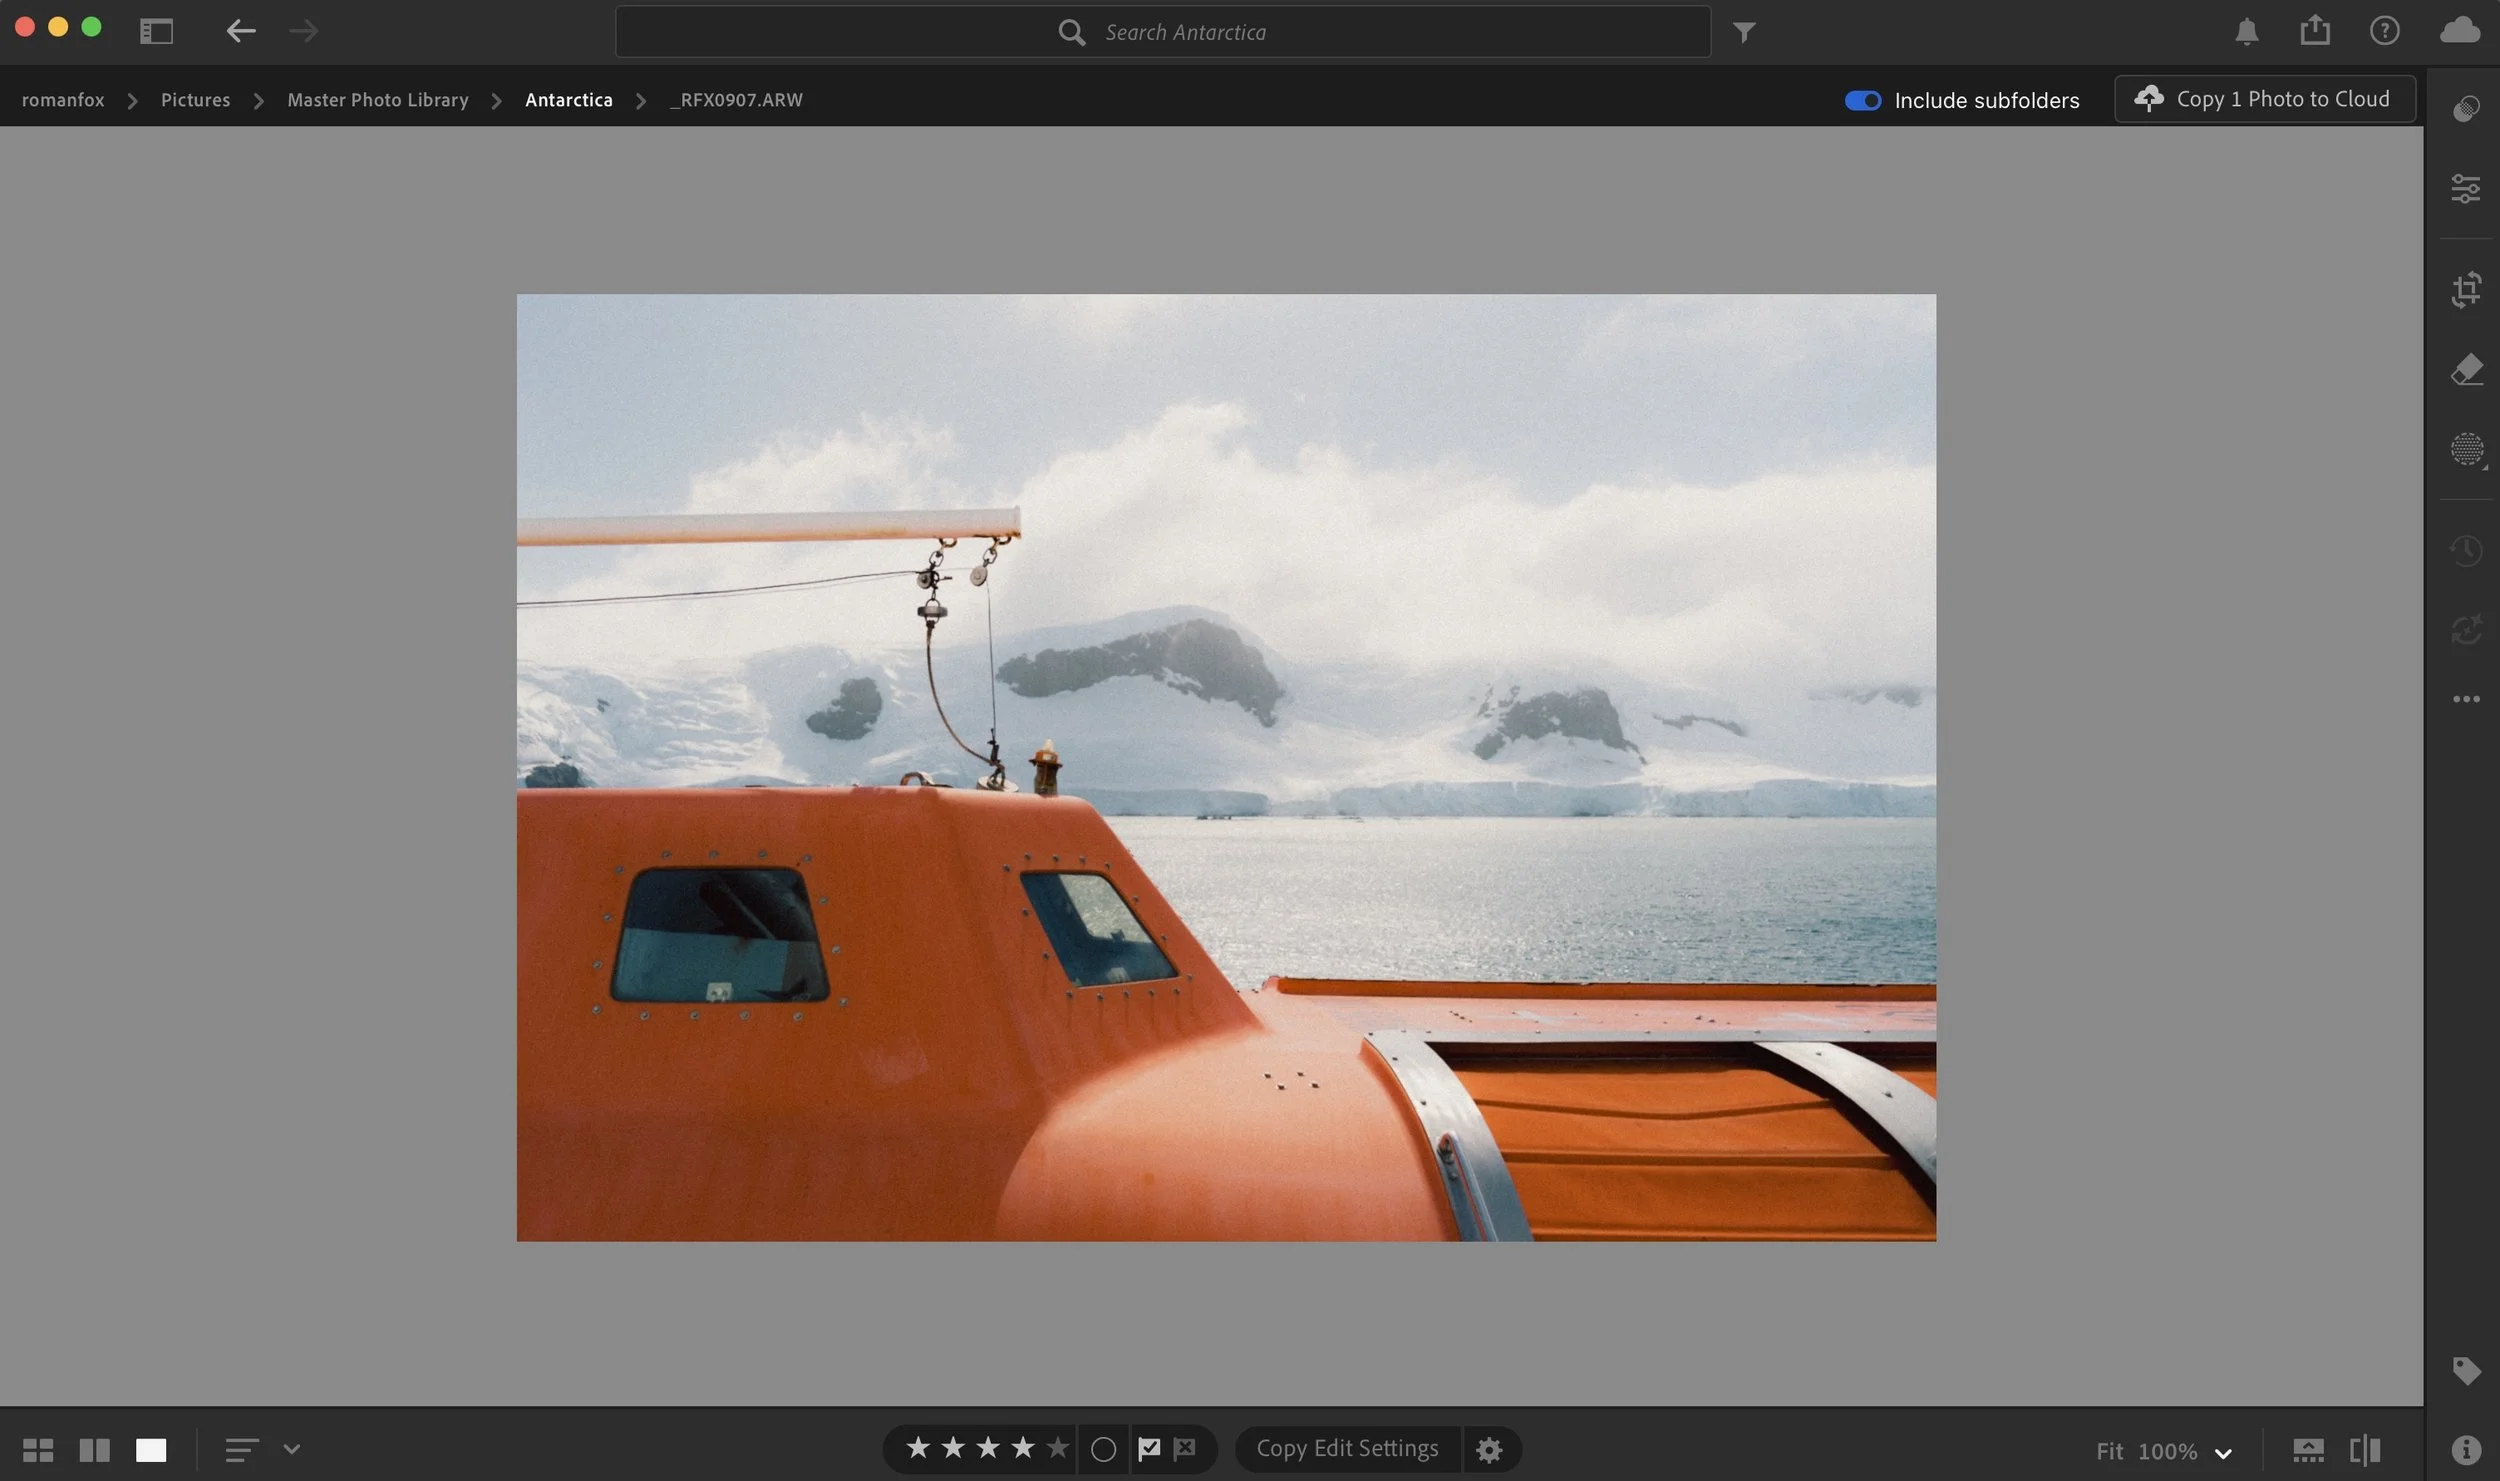Flag photo as picked

(x=1149, y=1448)
